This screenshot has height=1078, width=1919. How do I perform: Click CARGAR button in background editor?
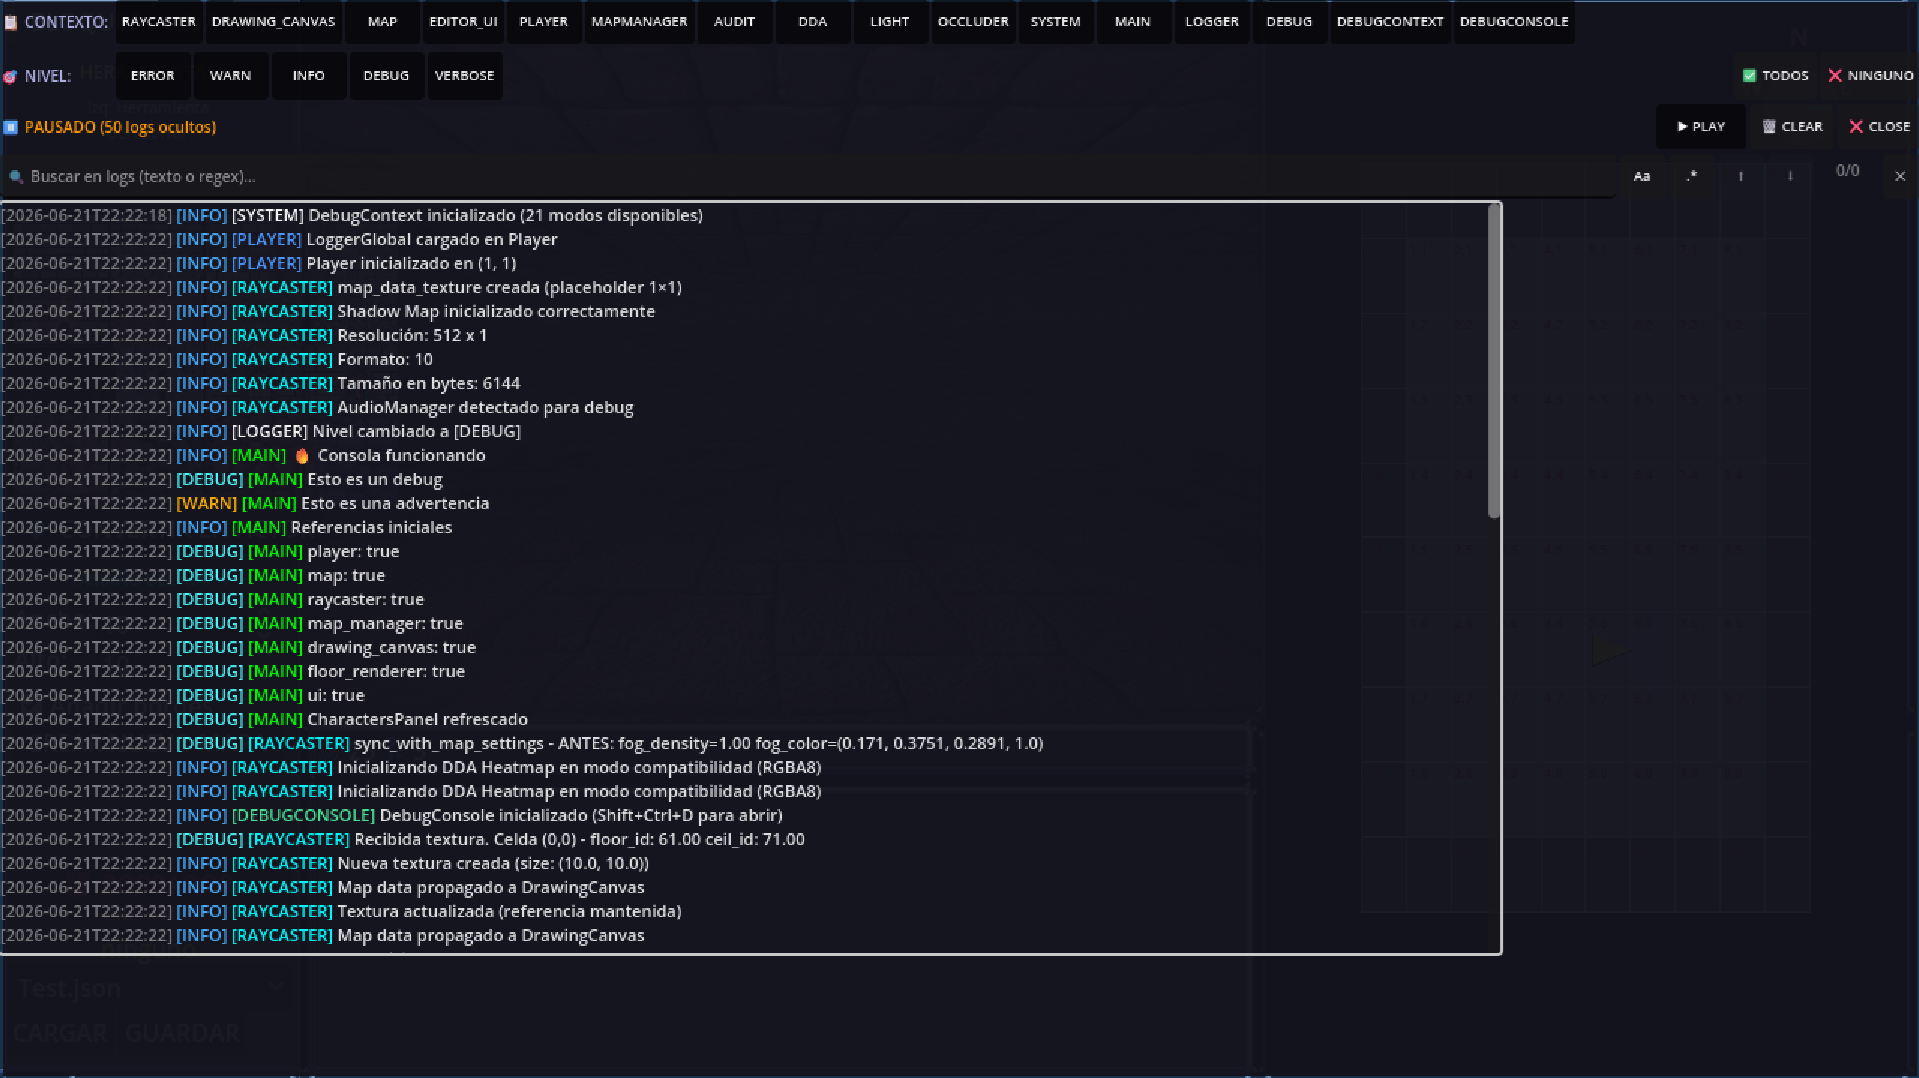pyautogui.click(x=60, y=1033)
